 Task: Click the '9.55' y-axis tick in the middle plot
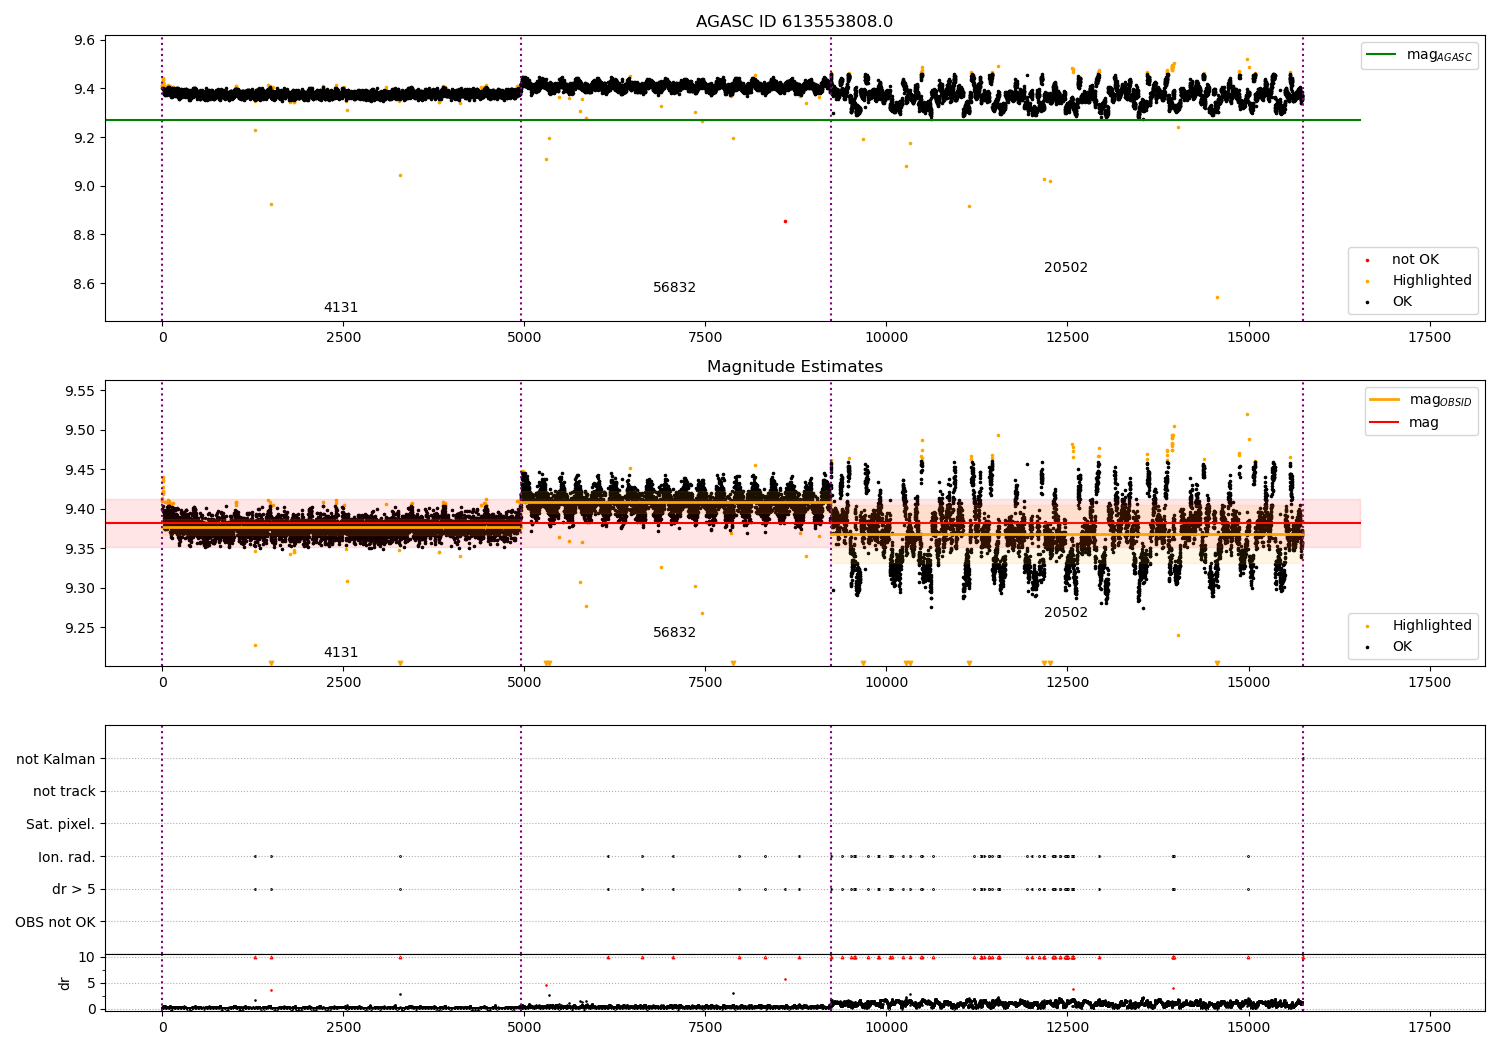coord(79,392)
